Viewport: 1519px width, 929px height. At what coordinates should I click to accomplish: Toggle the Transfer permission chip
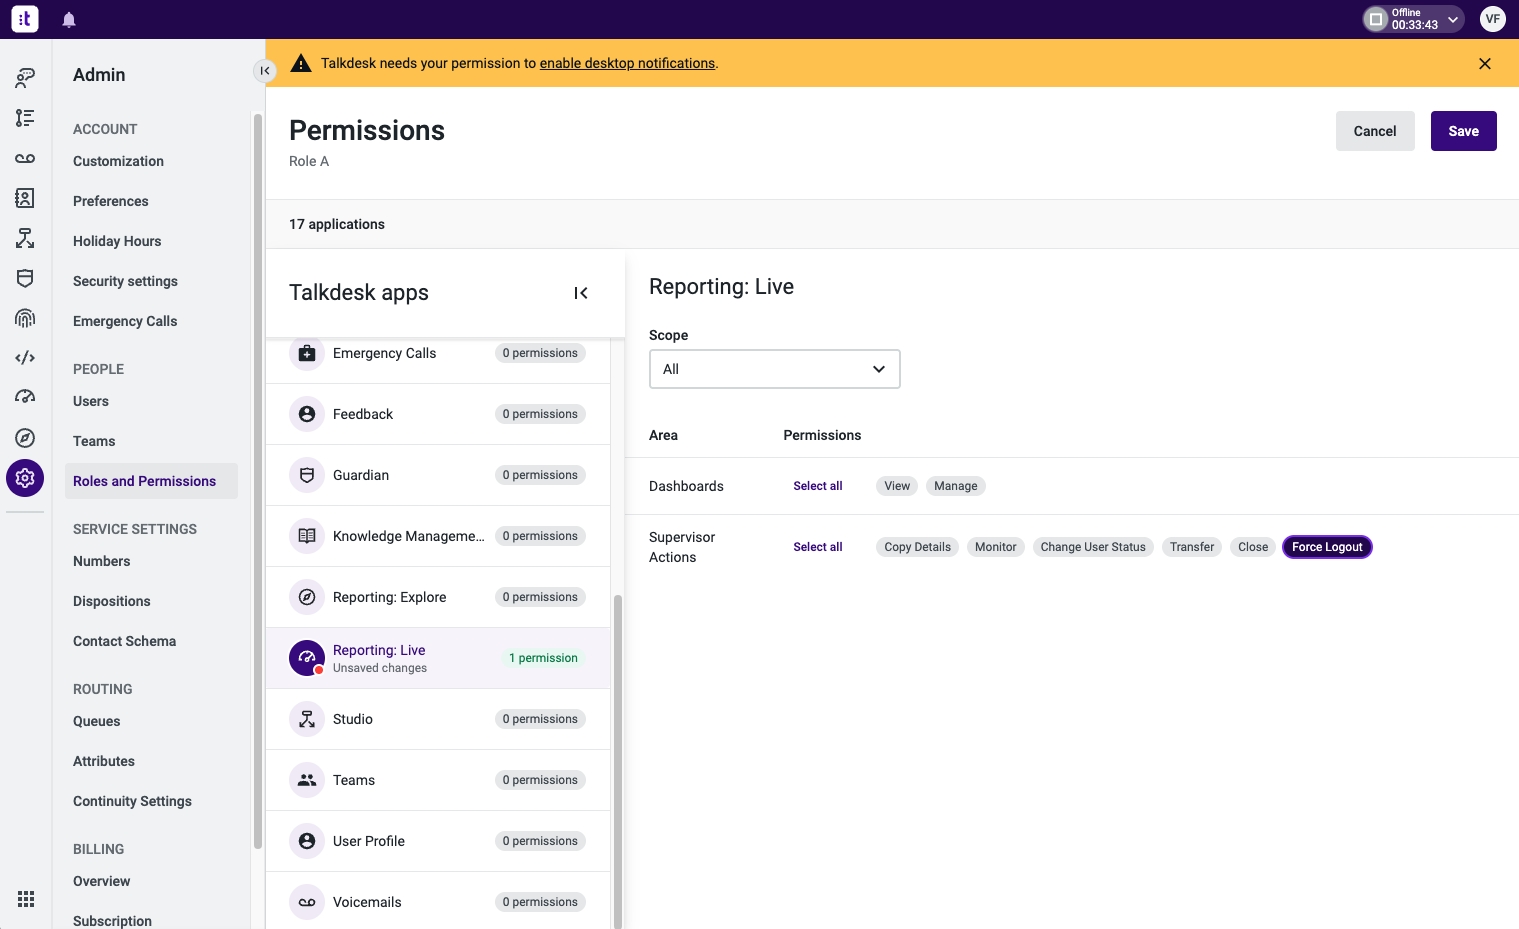[x=1192, y=547]
